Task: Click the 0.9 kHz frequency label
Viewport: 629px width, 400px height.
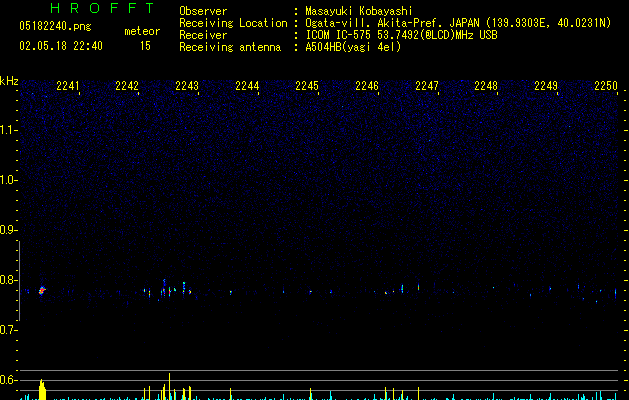Action: [x=8, y=230]
